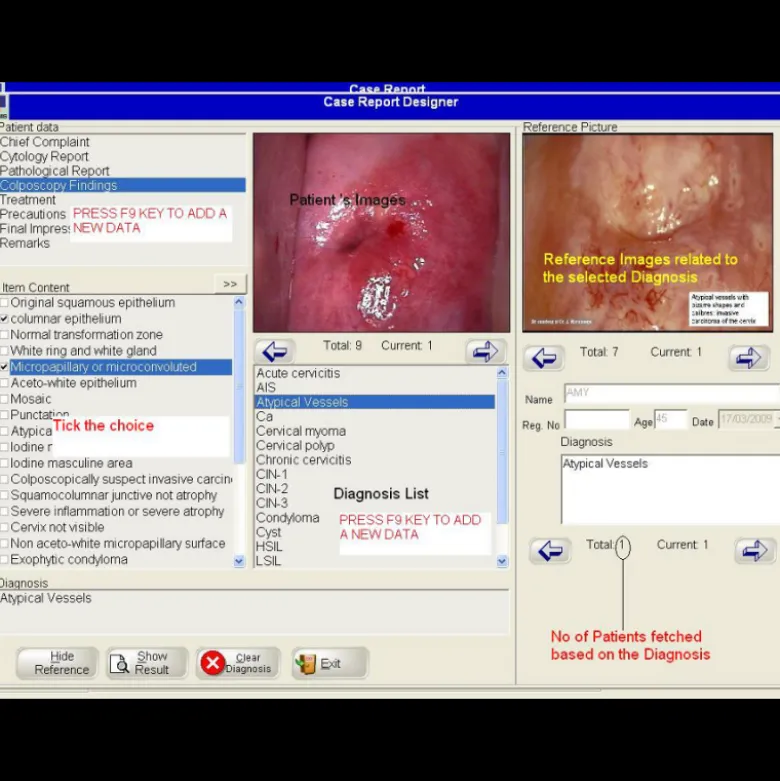The height and width of the screenshot is (781, 780).
Task: Click the Reg. No input field
Action: pyautogui.click(x=597, y=419)
